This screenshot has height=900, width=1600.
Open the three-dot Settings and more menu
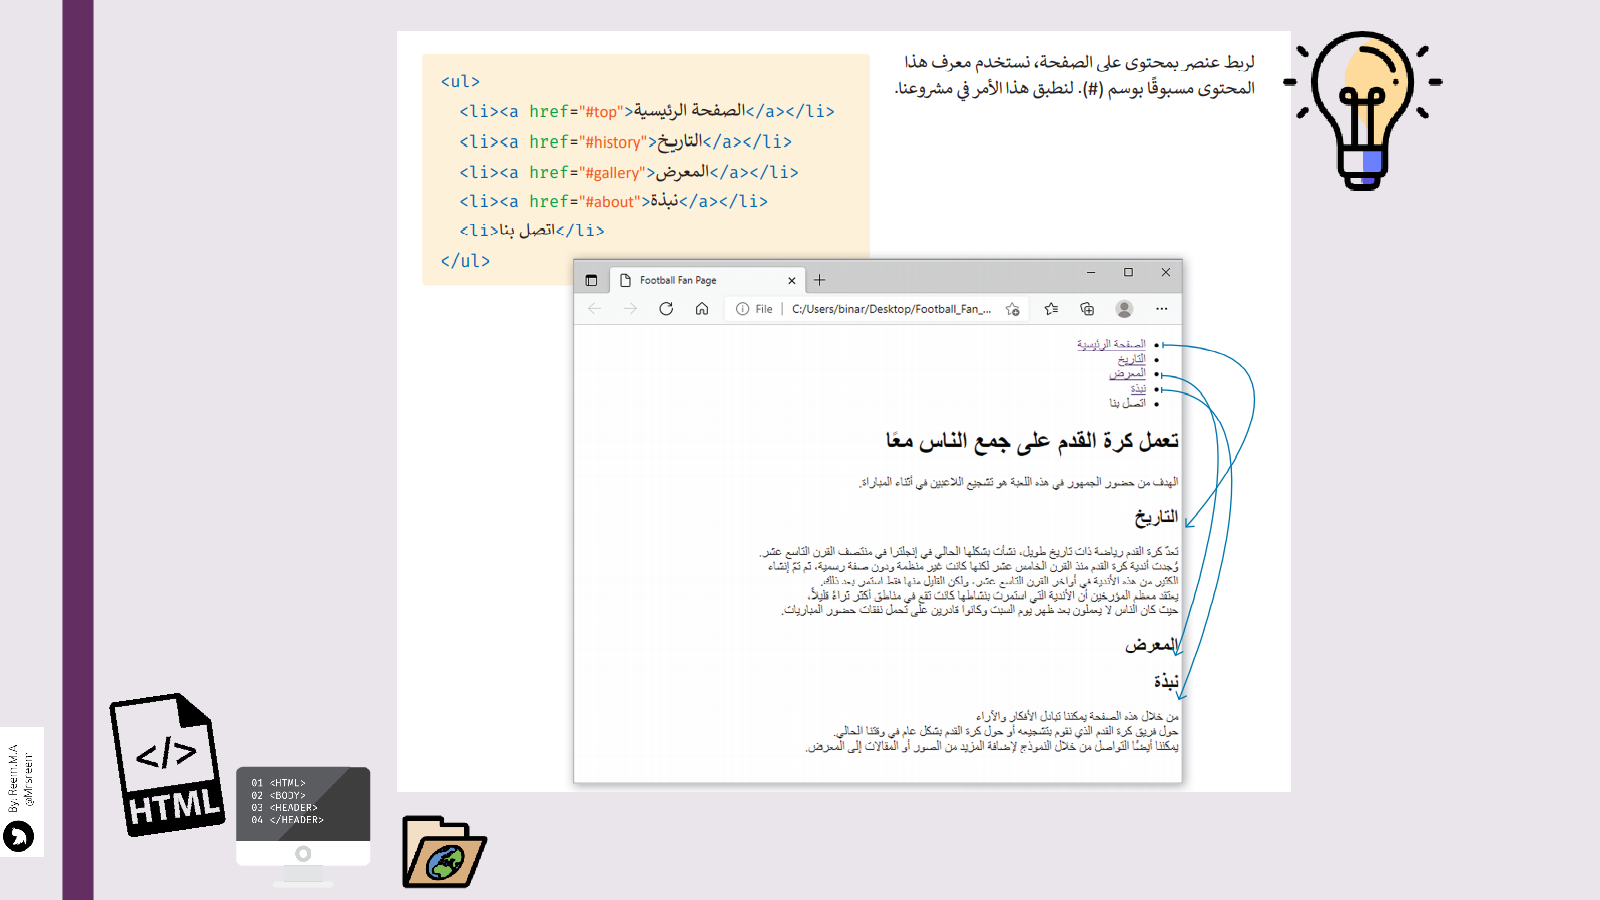1161,309
